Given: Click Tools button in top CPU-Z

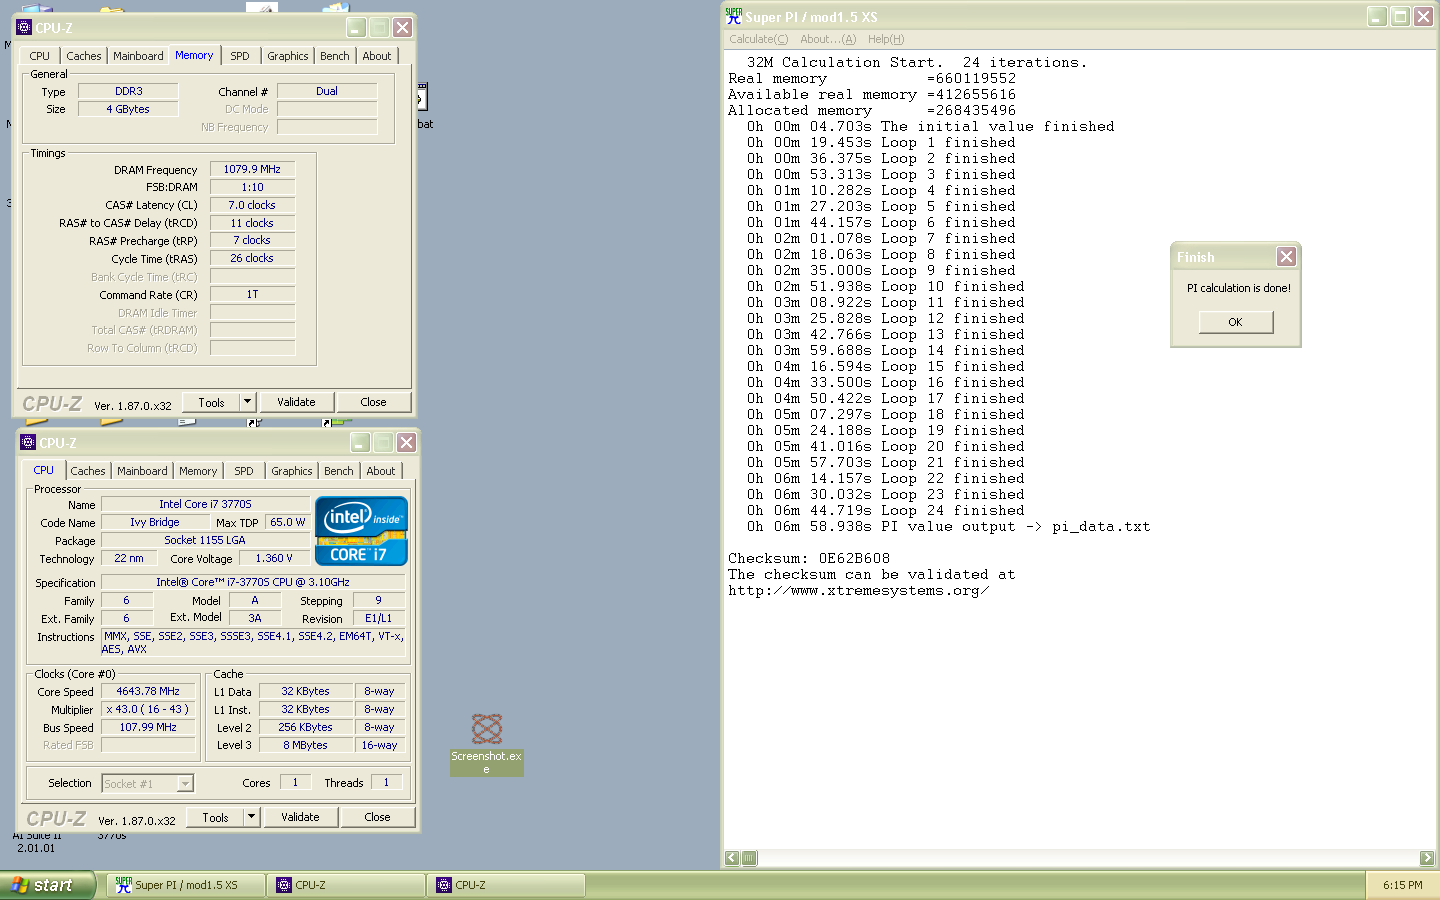Looking at the screenshot, I should 211,402.
